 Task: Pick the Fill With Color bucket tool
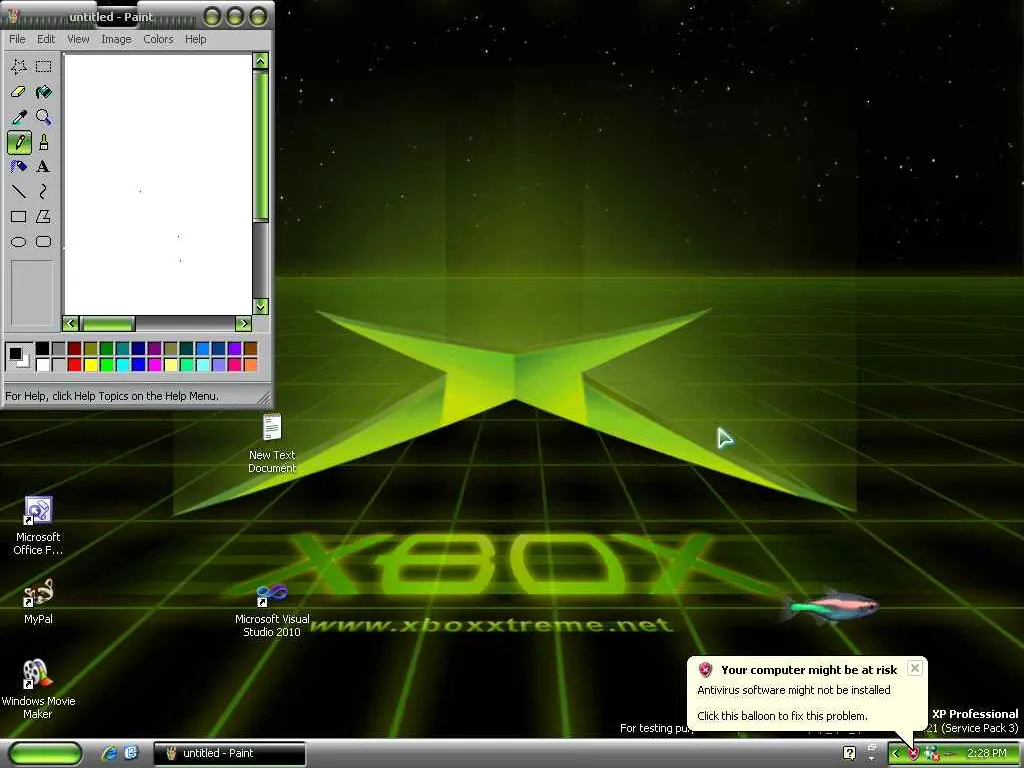pyautogui.click(x=44, y=91)
